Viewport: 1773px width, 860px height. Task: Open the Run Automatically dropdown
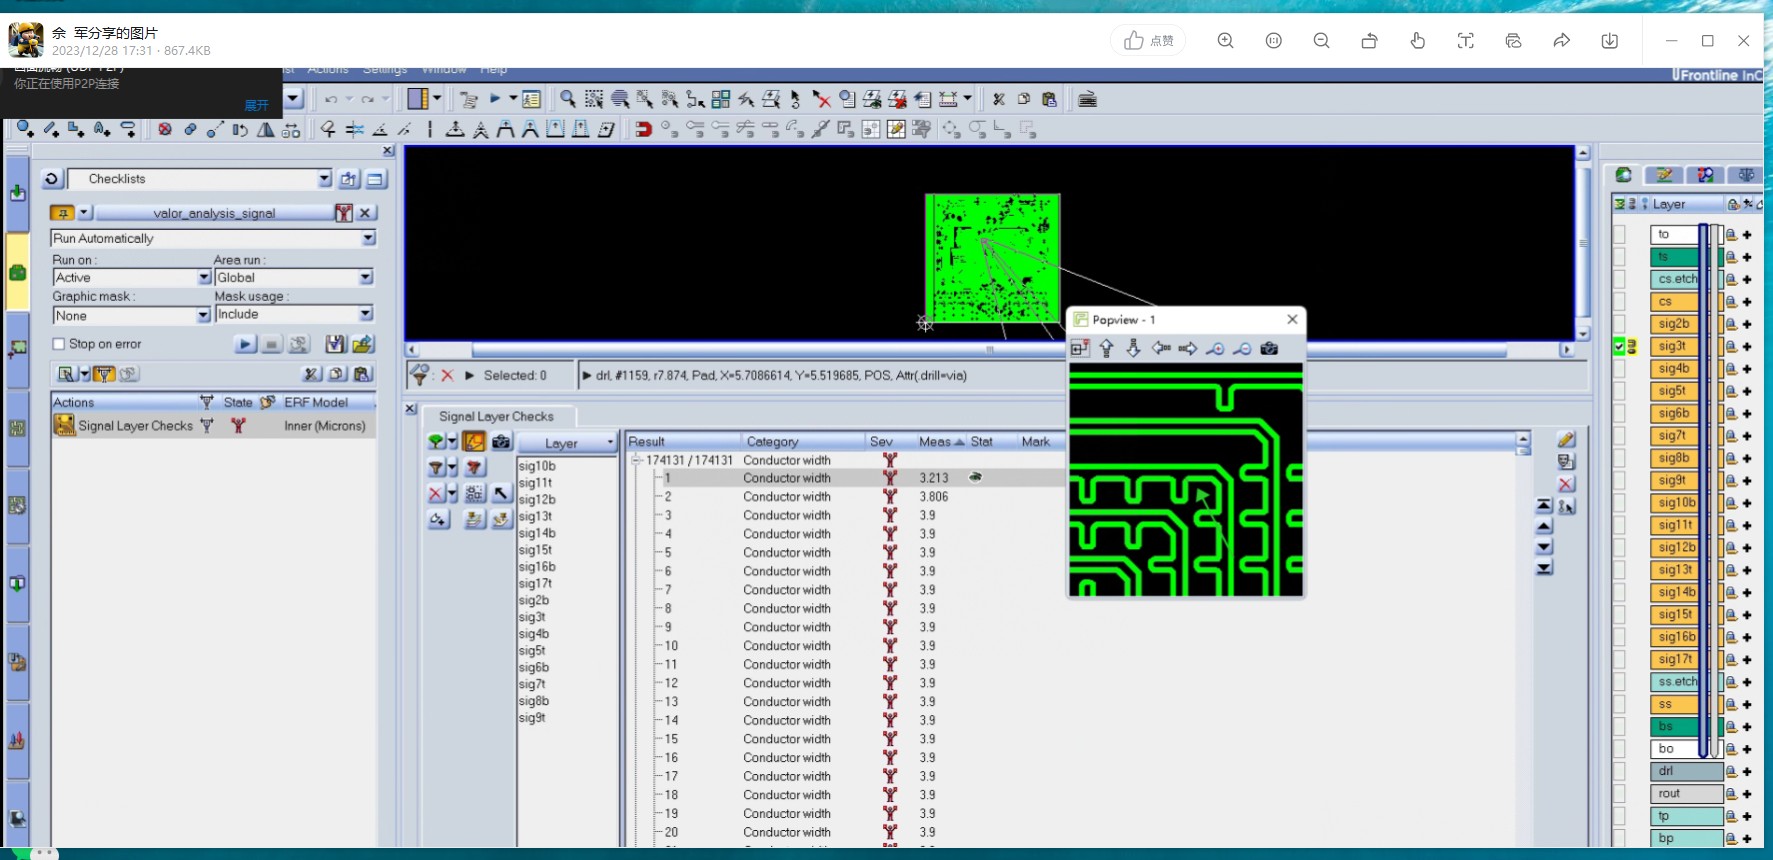pos(368,238)
